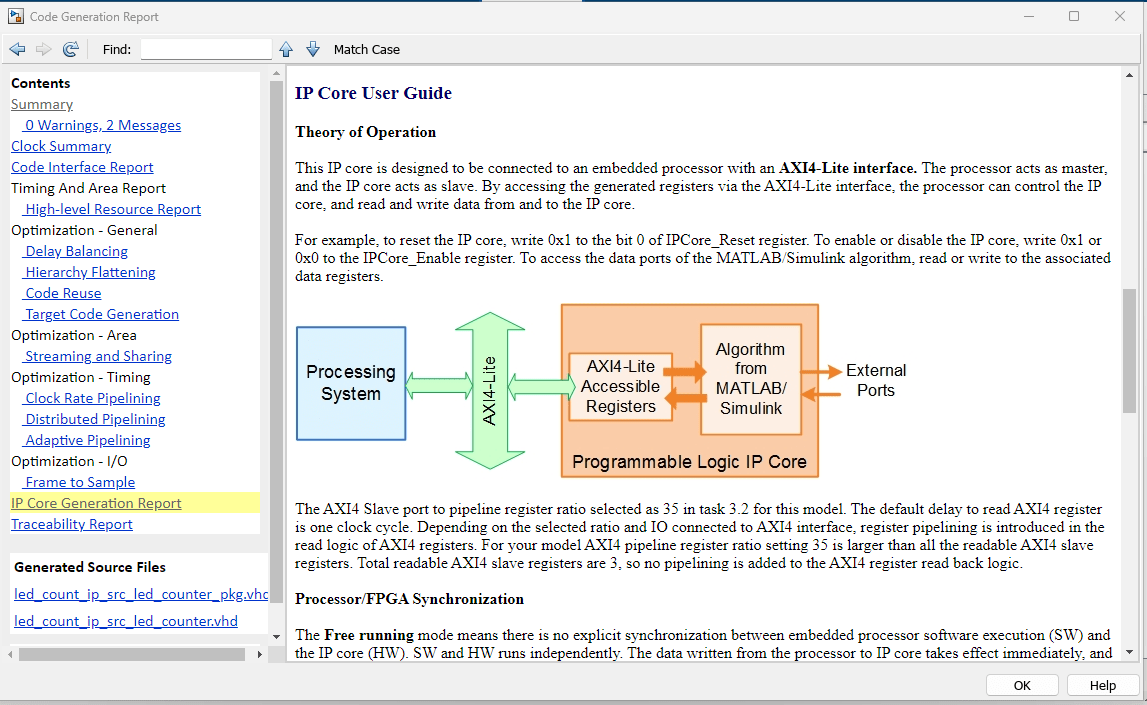Open led_count_ip_src_led_counter.vhd source file
This screenshot has width=1147, height=705.
pyautogui.click(x=126, y=621)
